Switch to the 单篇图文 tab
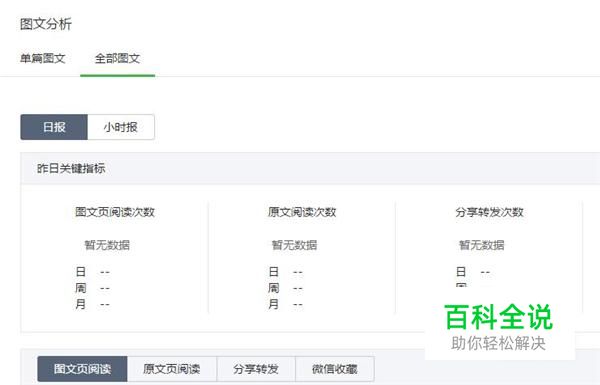This screenshot has width=600, height=385. tap(42, 59)
